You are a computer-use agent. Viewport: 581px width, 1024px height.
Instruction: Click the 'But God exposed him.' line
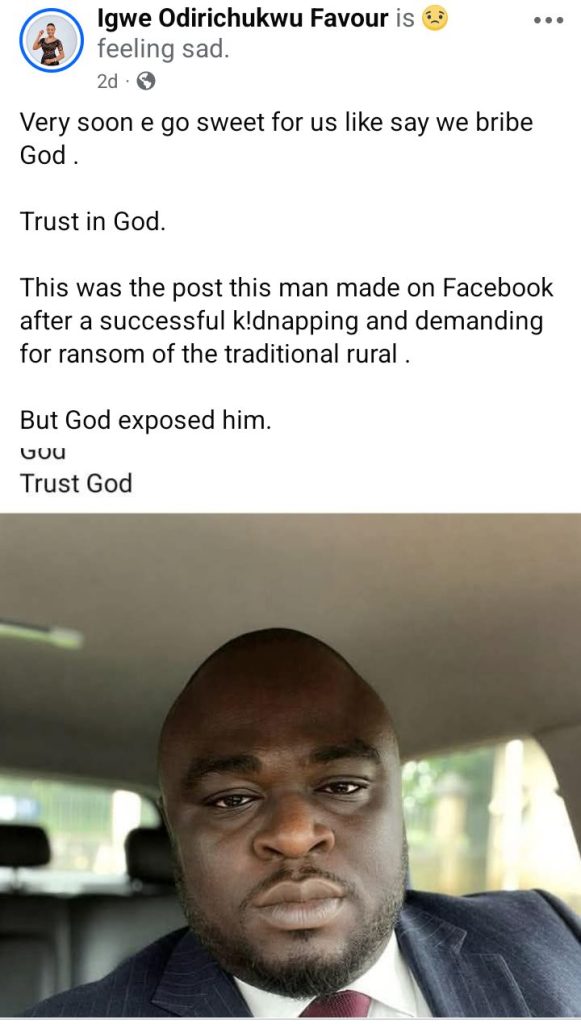(145, 420)
